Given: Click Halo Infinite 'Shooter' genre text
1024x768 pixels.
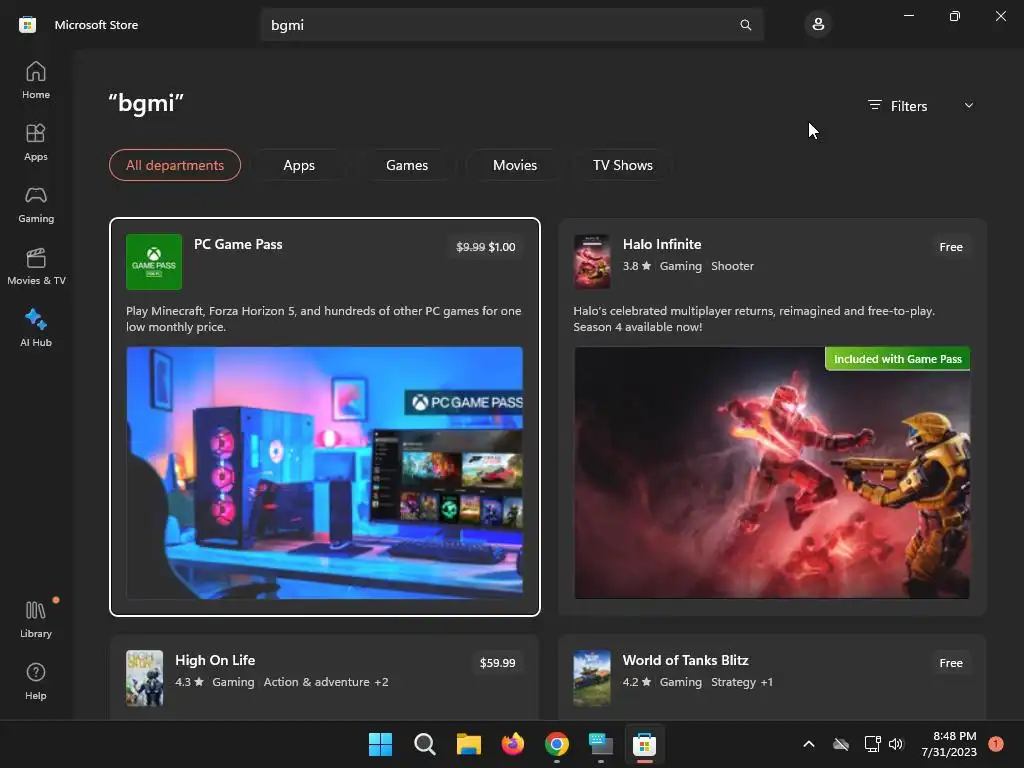Looking at the screenshot, I should [x=732, y=266].
